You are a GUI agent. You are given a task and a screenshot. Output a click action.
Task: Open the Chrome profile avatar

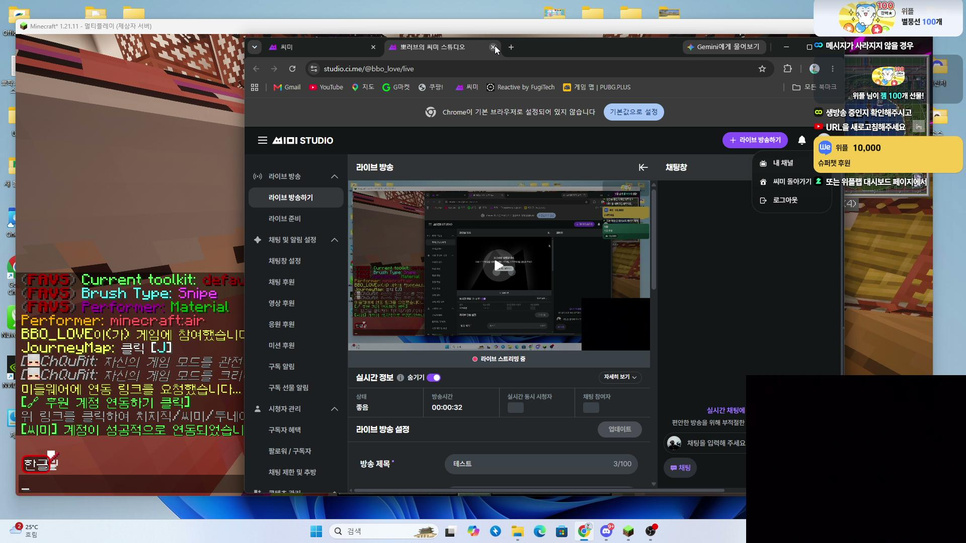814,69
